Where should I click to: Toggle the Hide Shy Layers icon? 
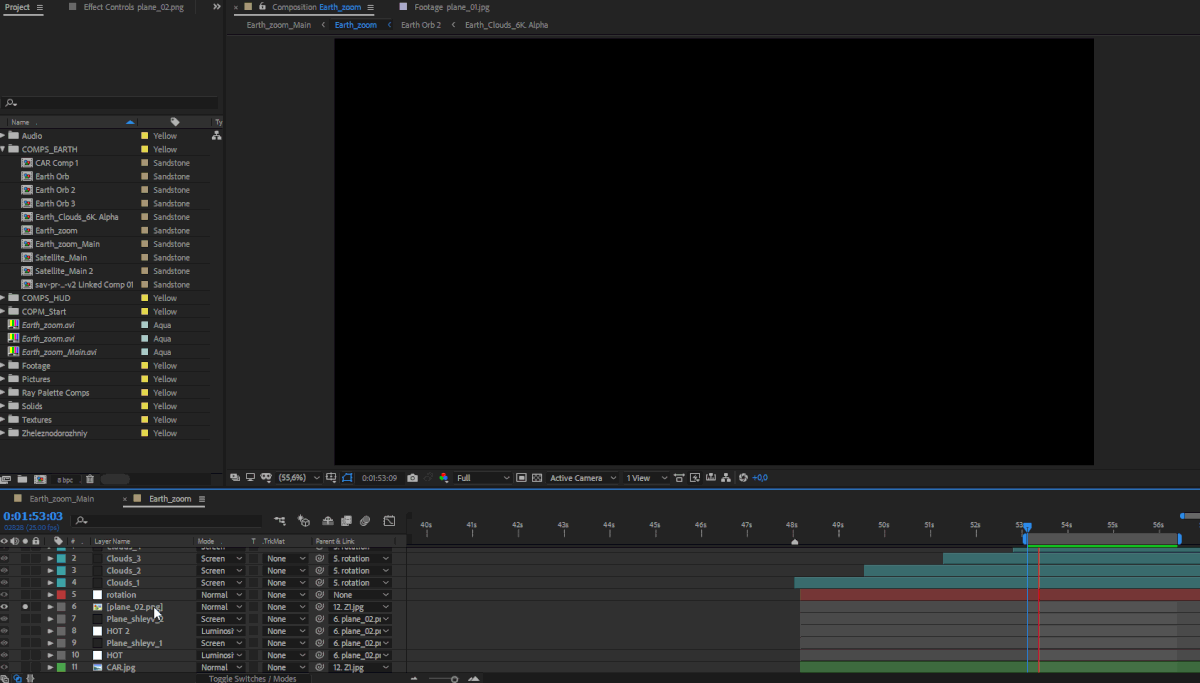(327, 521)
